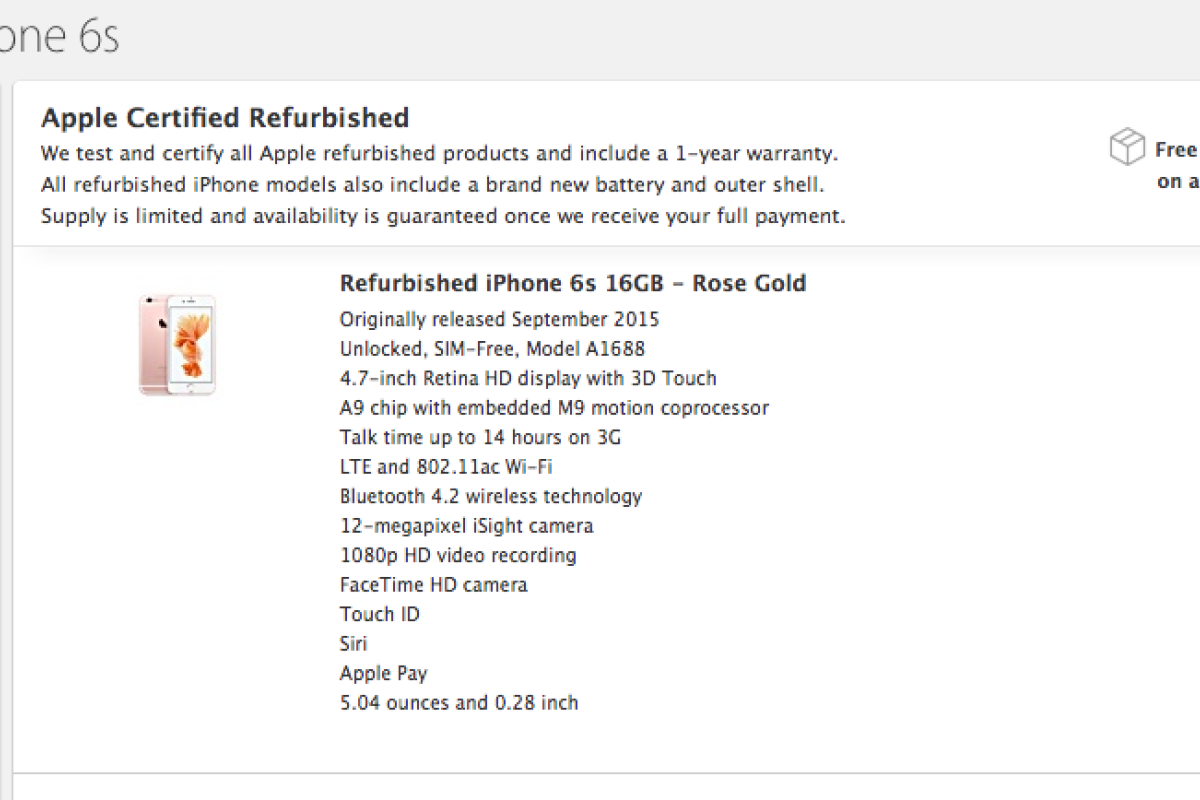This screenshot has width=1200, height=800.
Task: Click the 'Apple Pay' feature line
Action: [383, 673]
